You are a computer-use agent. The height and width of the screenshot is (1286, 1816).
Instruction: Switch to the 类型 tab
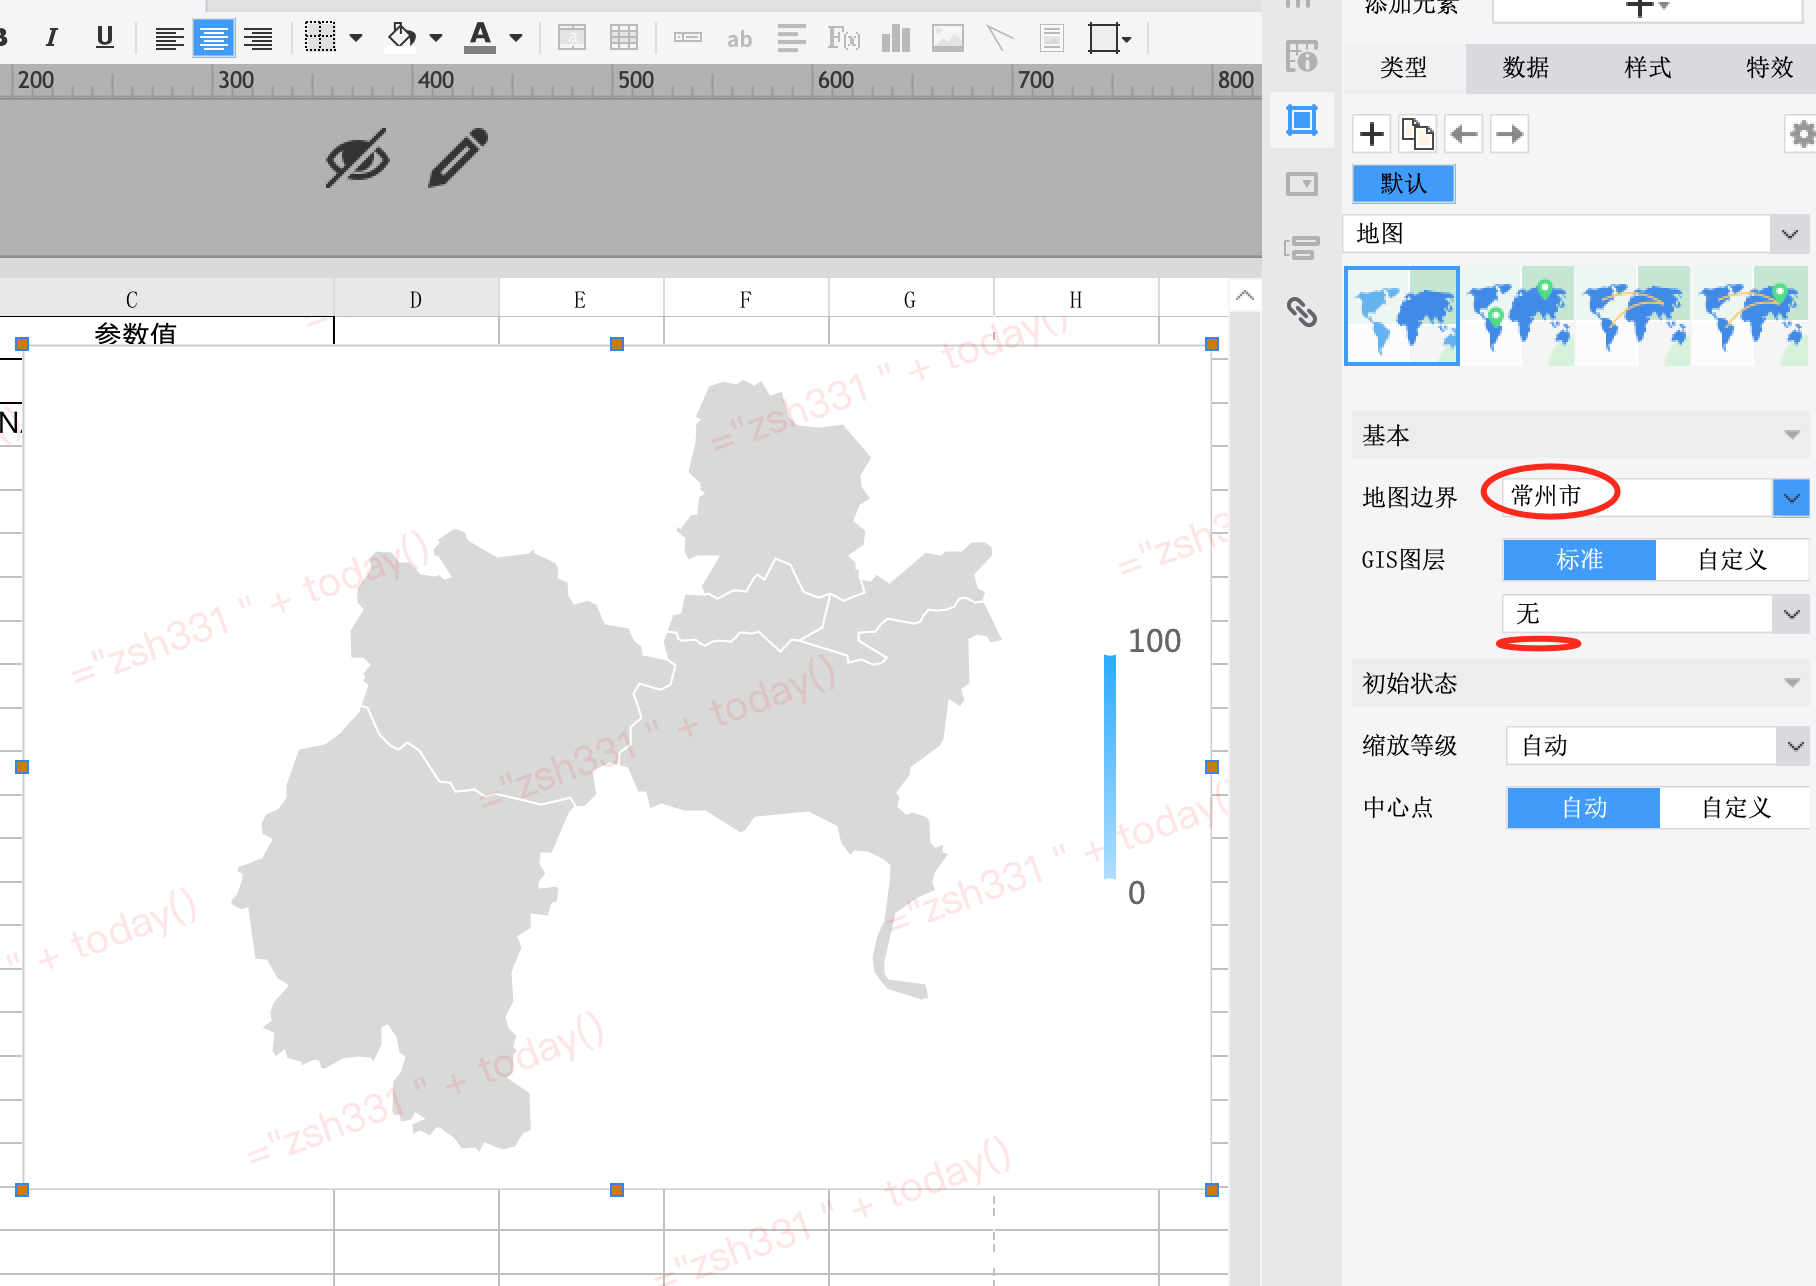point(1404,68)
